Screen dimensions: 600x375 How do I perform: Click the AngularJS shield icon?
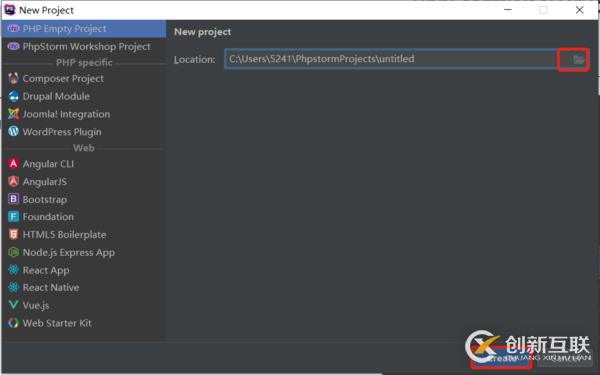click(13, 181)
